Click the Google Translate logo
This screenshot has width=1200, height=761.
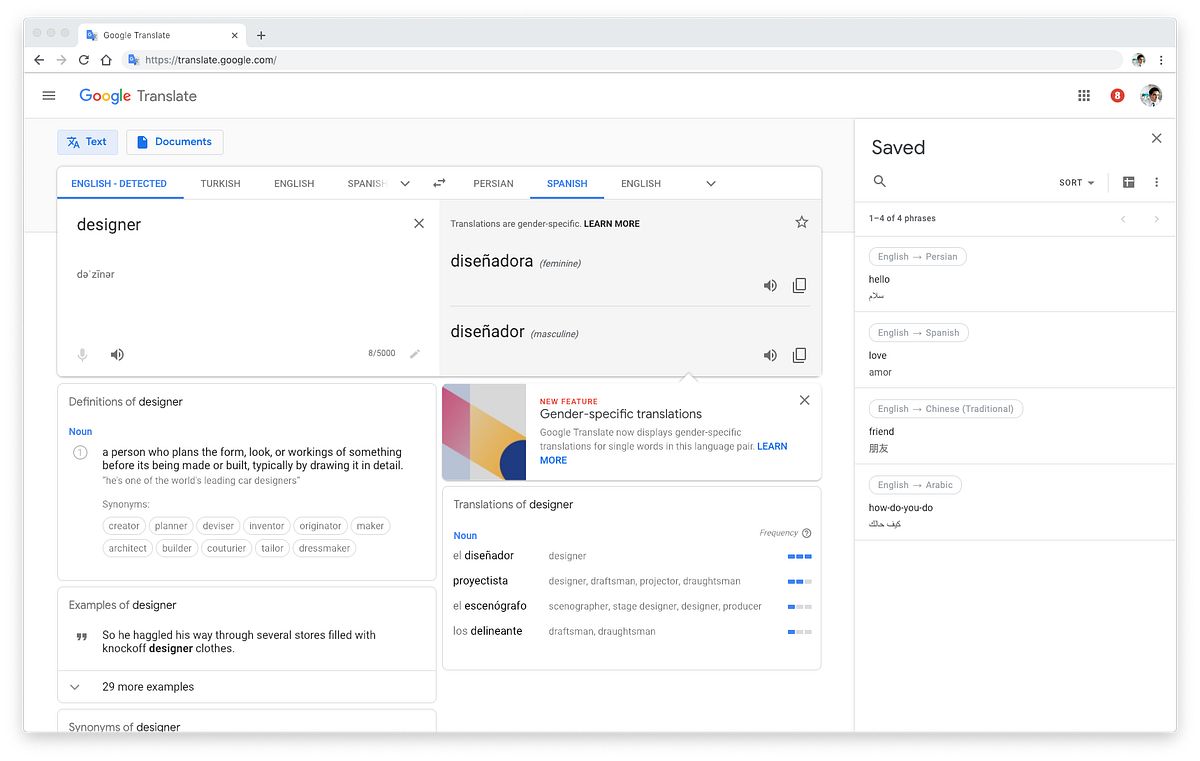click(138, 96)
